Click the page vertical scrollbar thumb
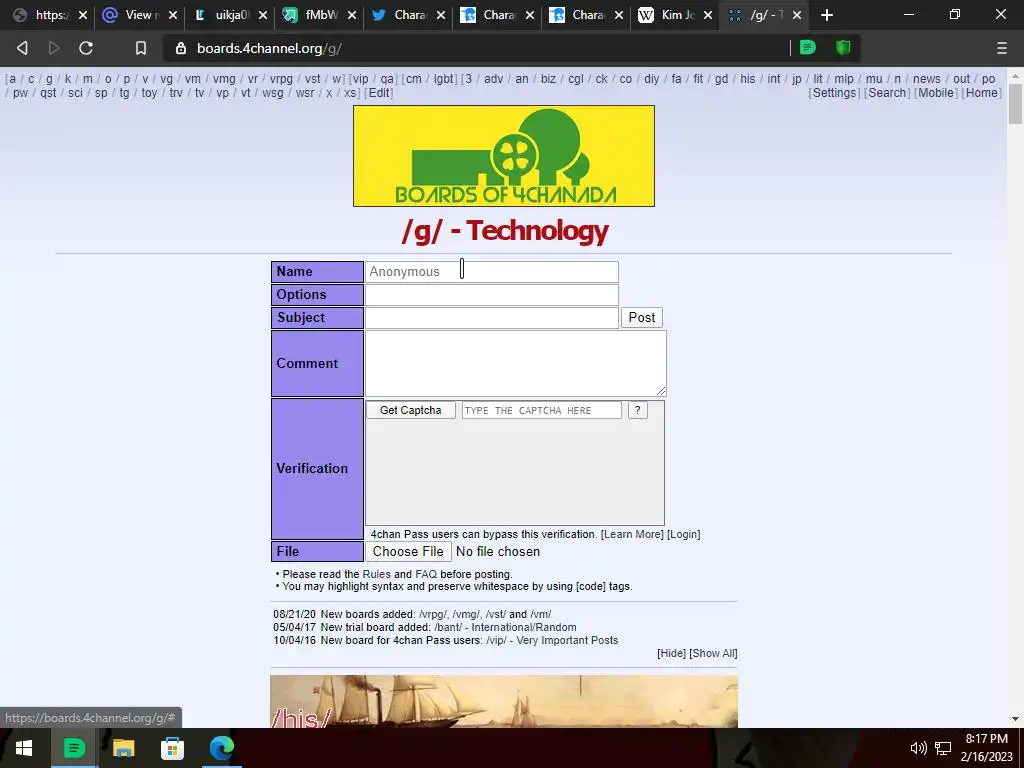The height and width of the screenshot is (768, 1024). click(x=1015, y=103)
